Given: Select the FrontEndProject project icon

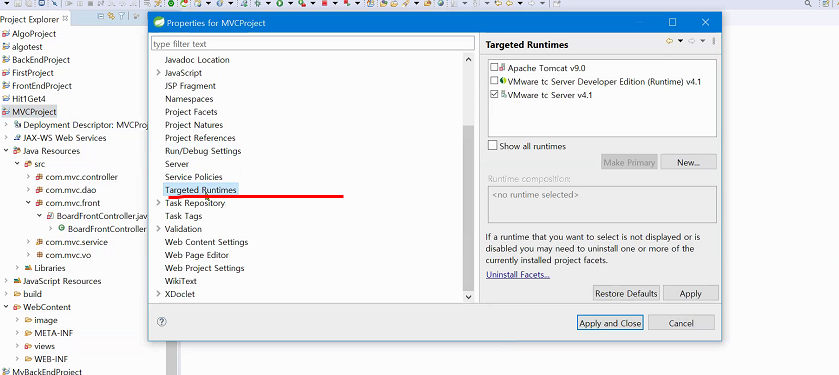Looking at the screenshot, I should click(6, 86).
